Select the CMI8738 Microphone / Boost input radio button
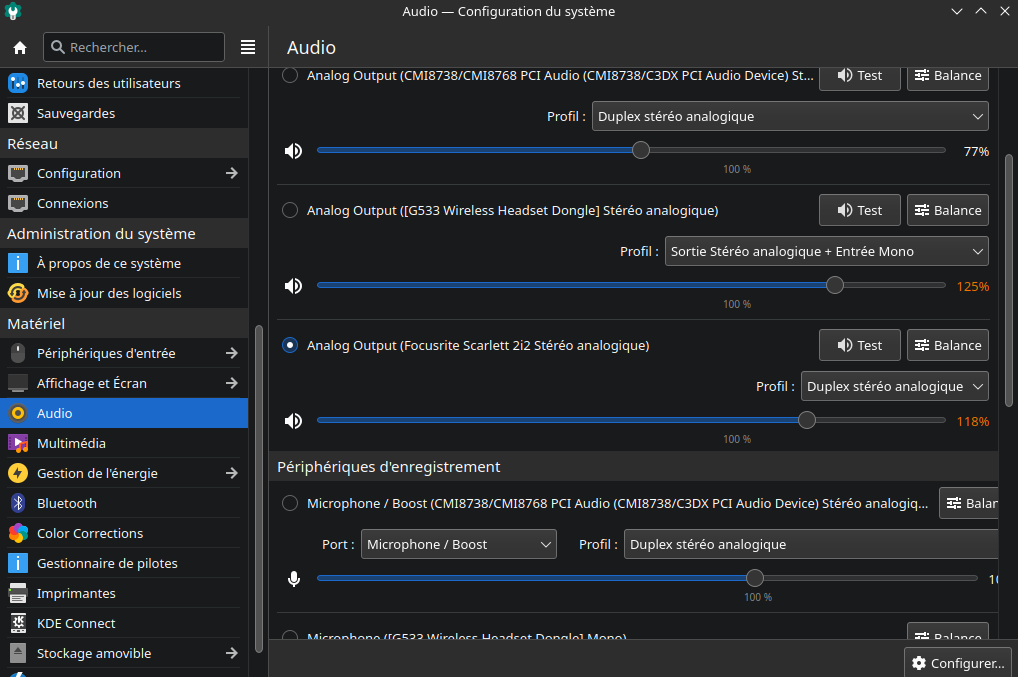 tap(290, 503)
